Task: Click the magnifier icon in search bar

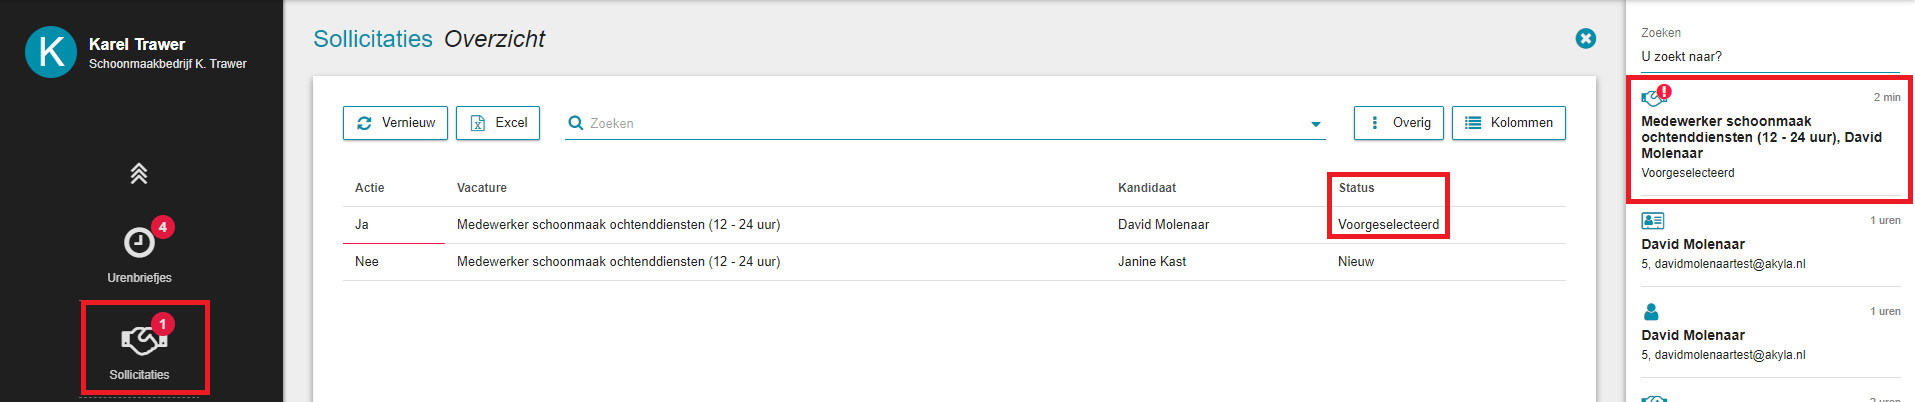Action: click(576, 123)
